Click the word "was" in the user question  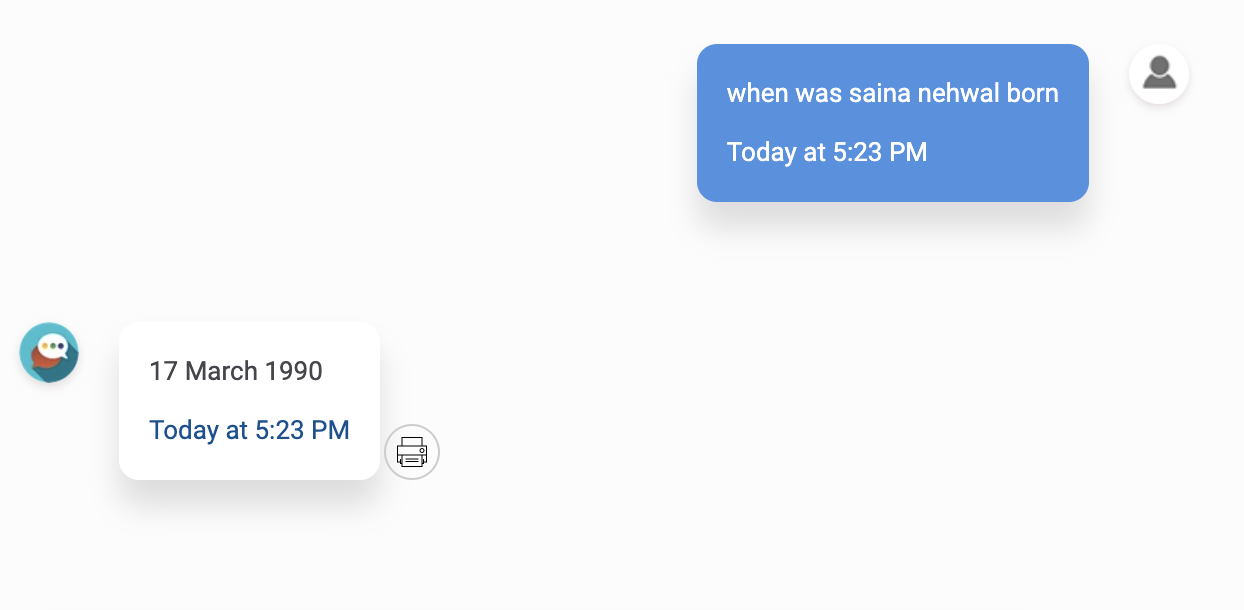[818, 94]
